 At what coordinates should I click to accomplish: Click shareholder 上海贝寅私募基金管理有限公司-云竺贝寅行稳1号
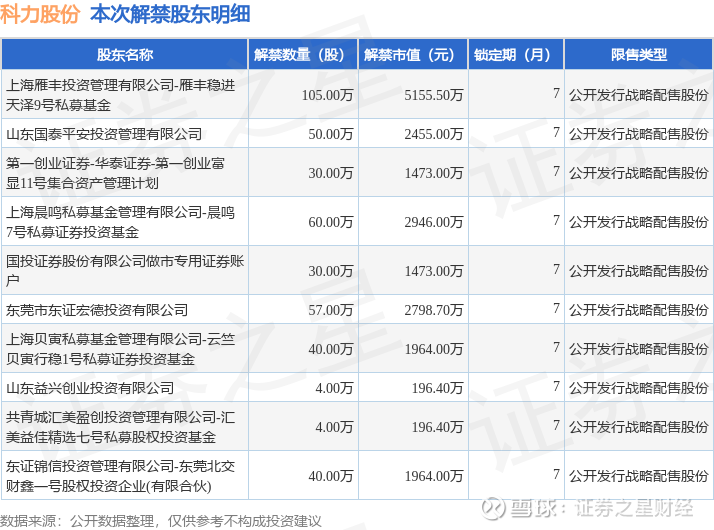pyautogui.click(x=120, y=349)
